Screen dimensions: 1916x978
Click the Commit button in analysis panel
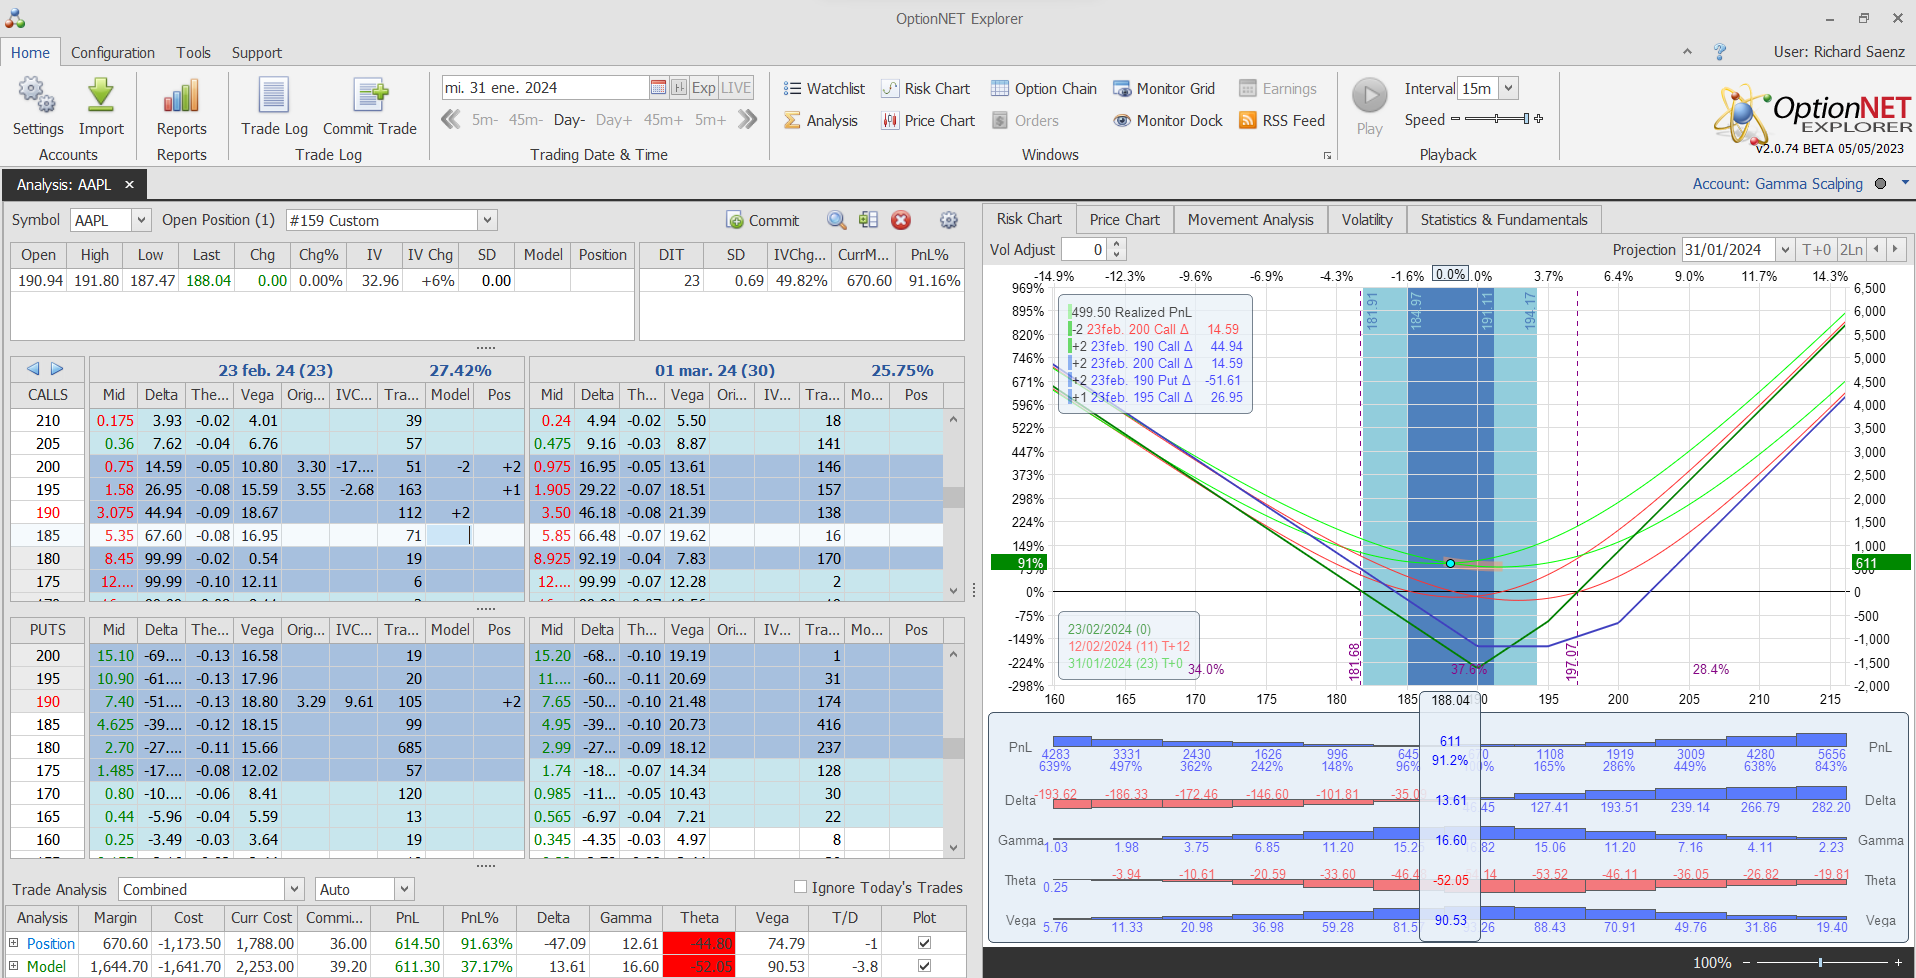tap(763, 221)
